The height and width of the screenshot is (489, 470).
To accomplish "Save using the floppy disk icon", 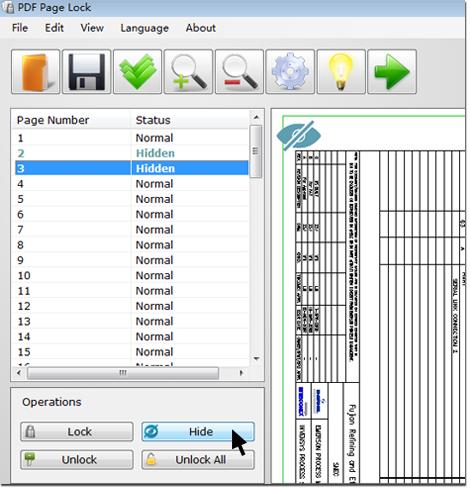I will tap(86, 72).
